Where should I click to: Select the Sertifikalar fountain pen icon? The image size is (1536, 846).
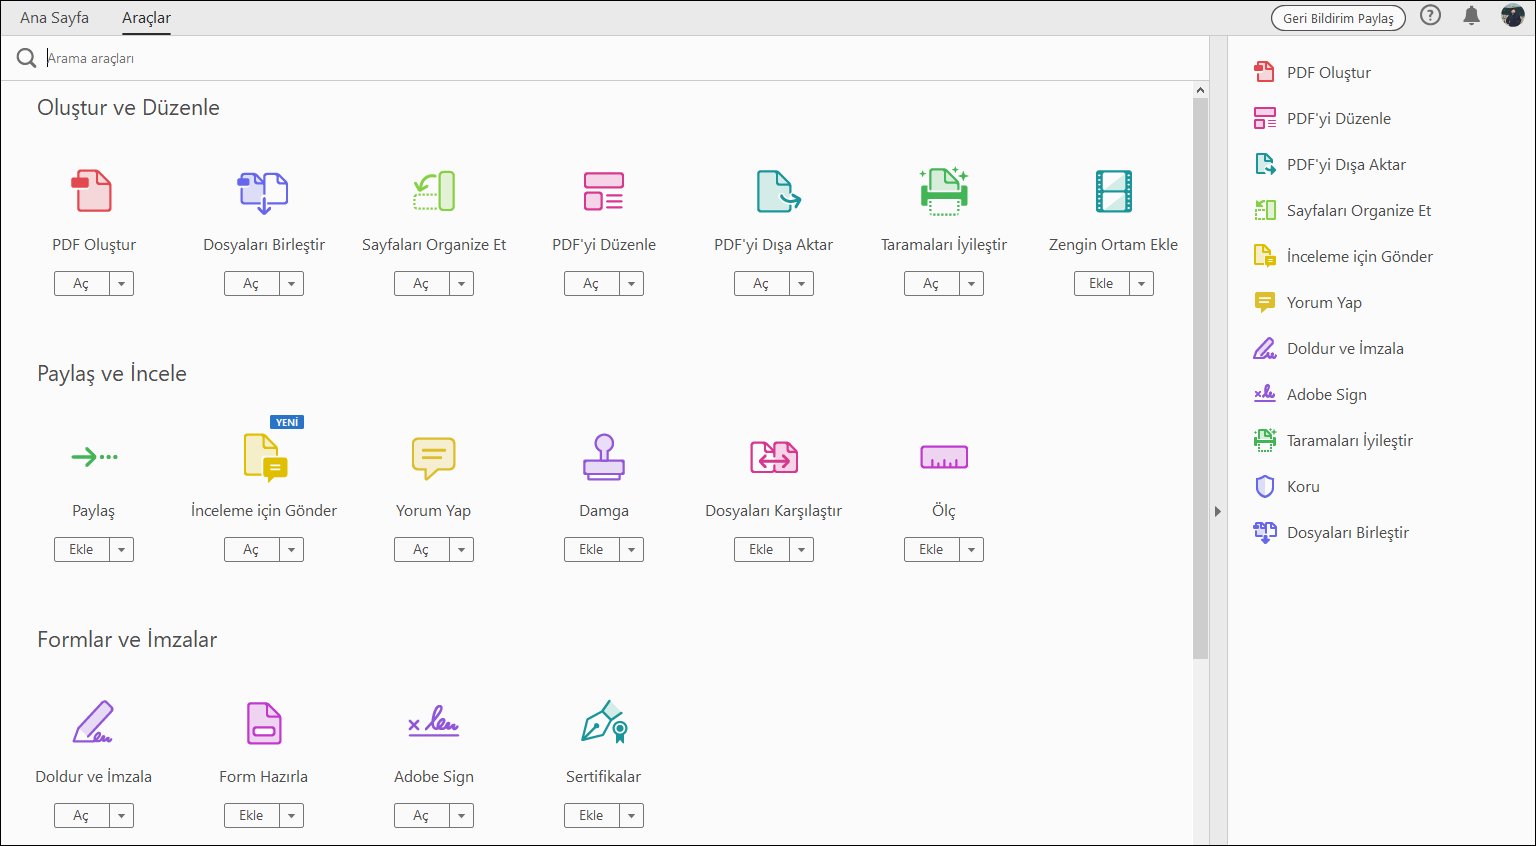click(604, 722)
